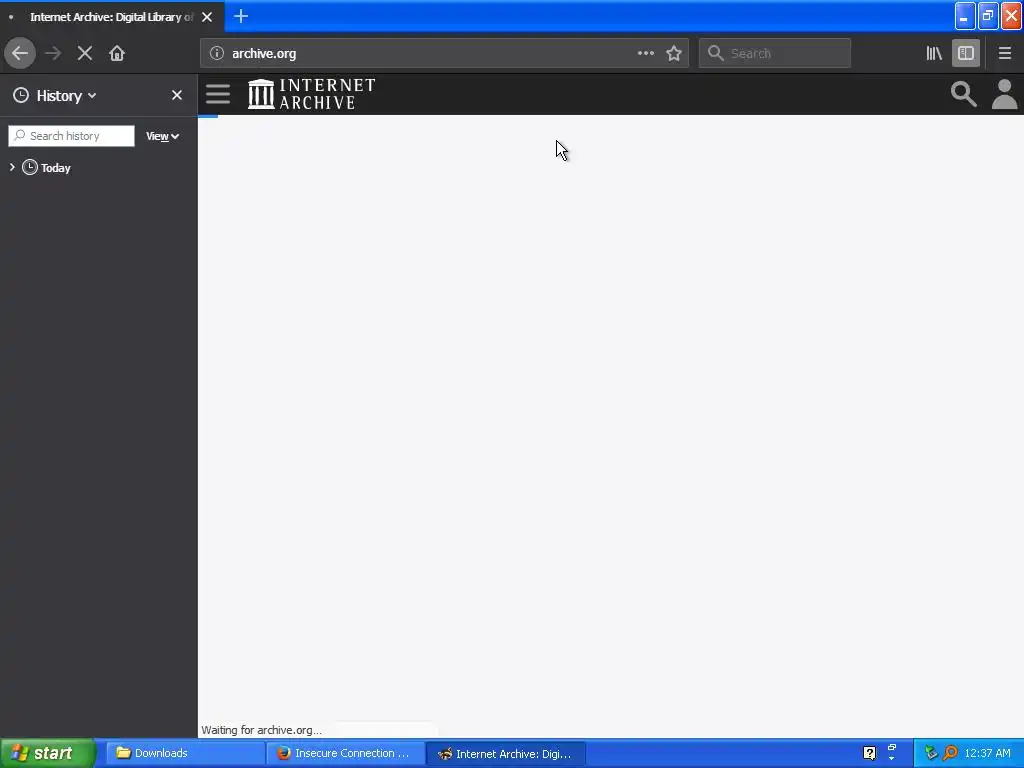Open page actions three-dot menu
Viewport: 1024px width, 768px height.
point(646,54)
